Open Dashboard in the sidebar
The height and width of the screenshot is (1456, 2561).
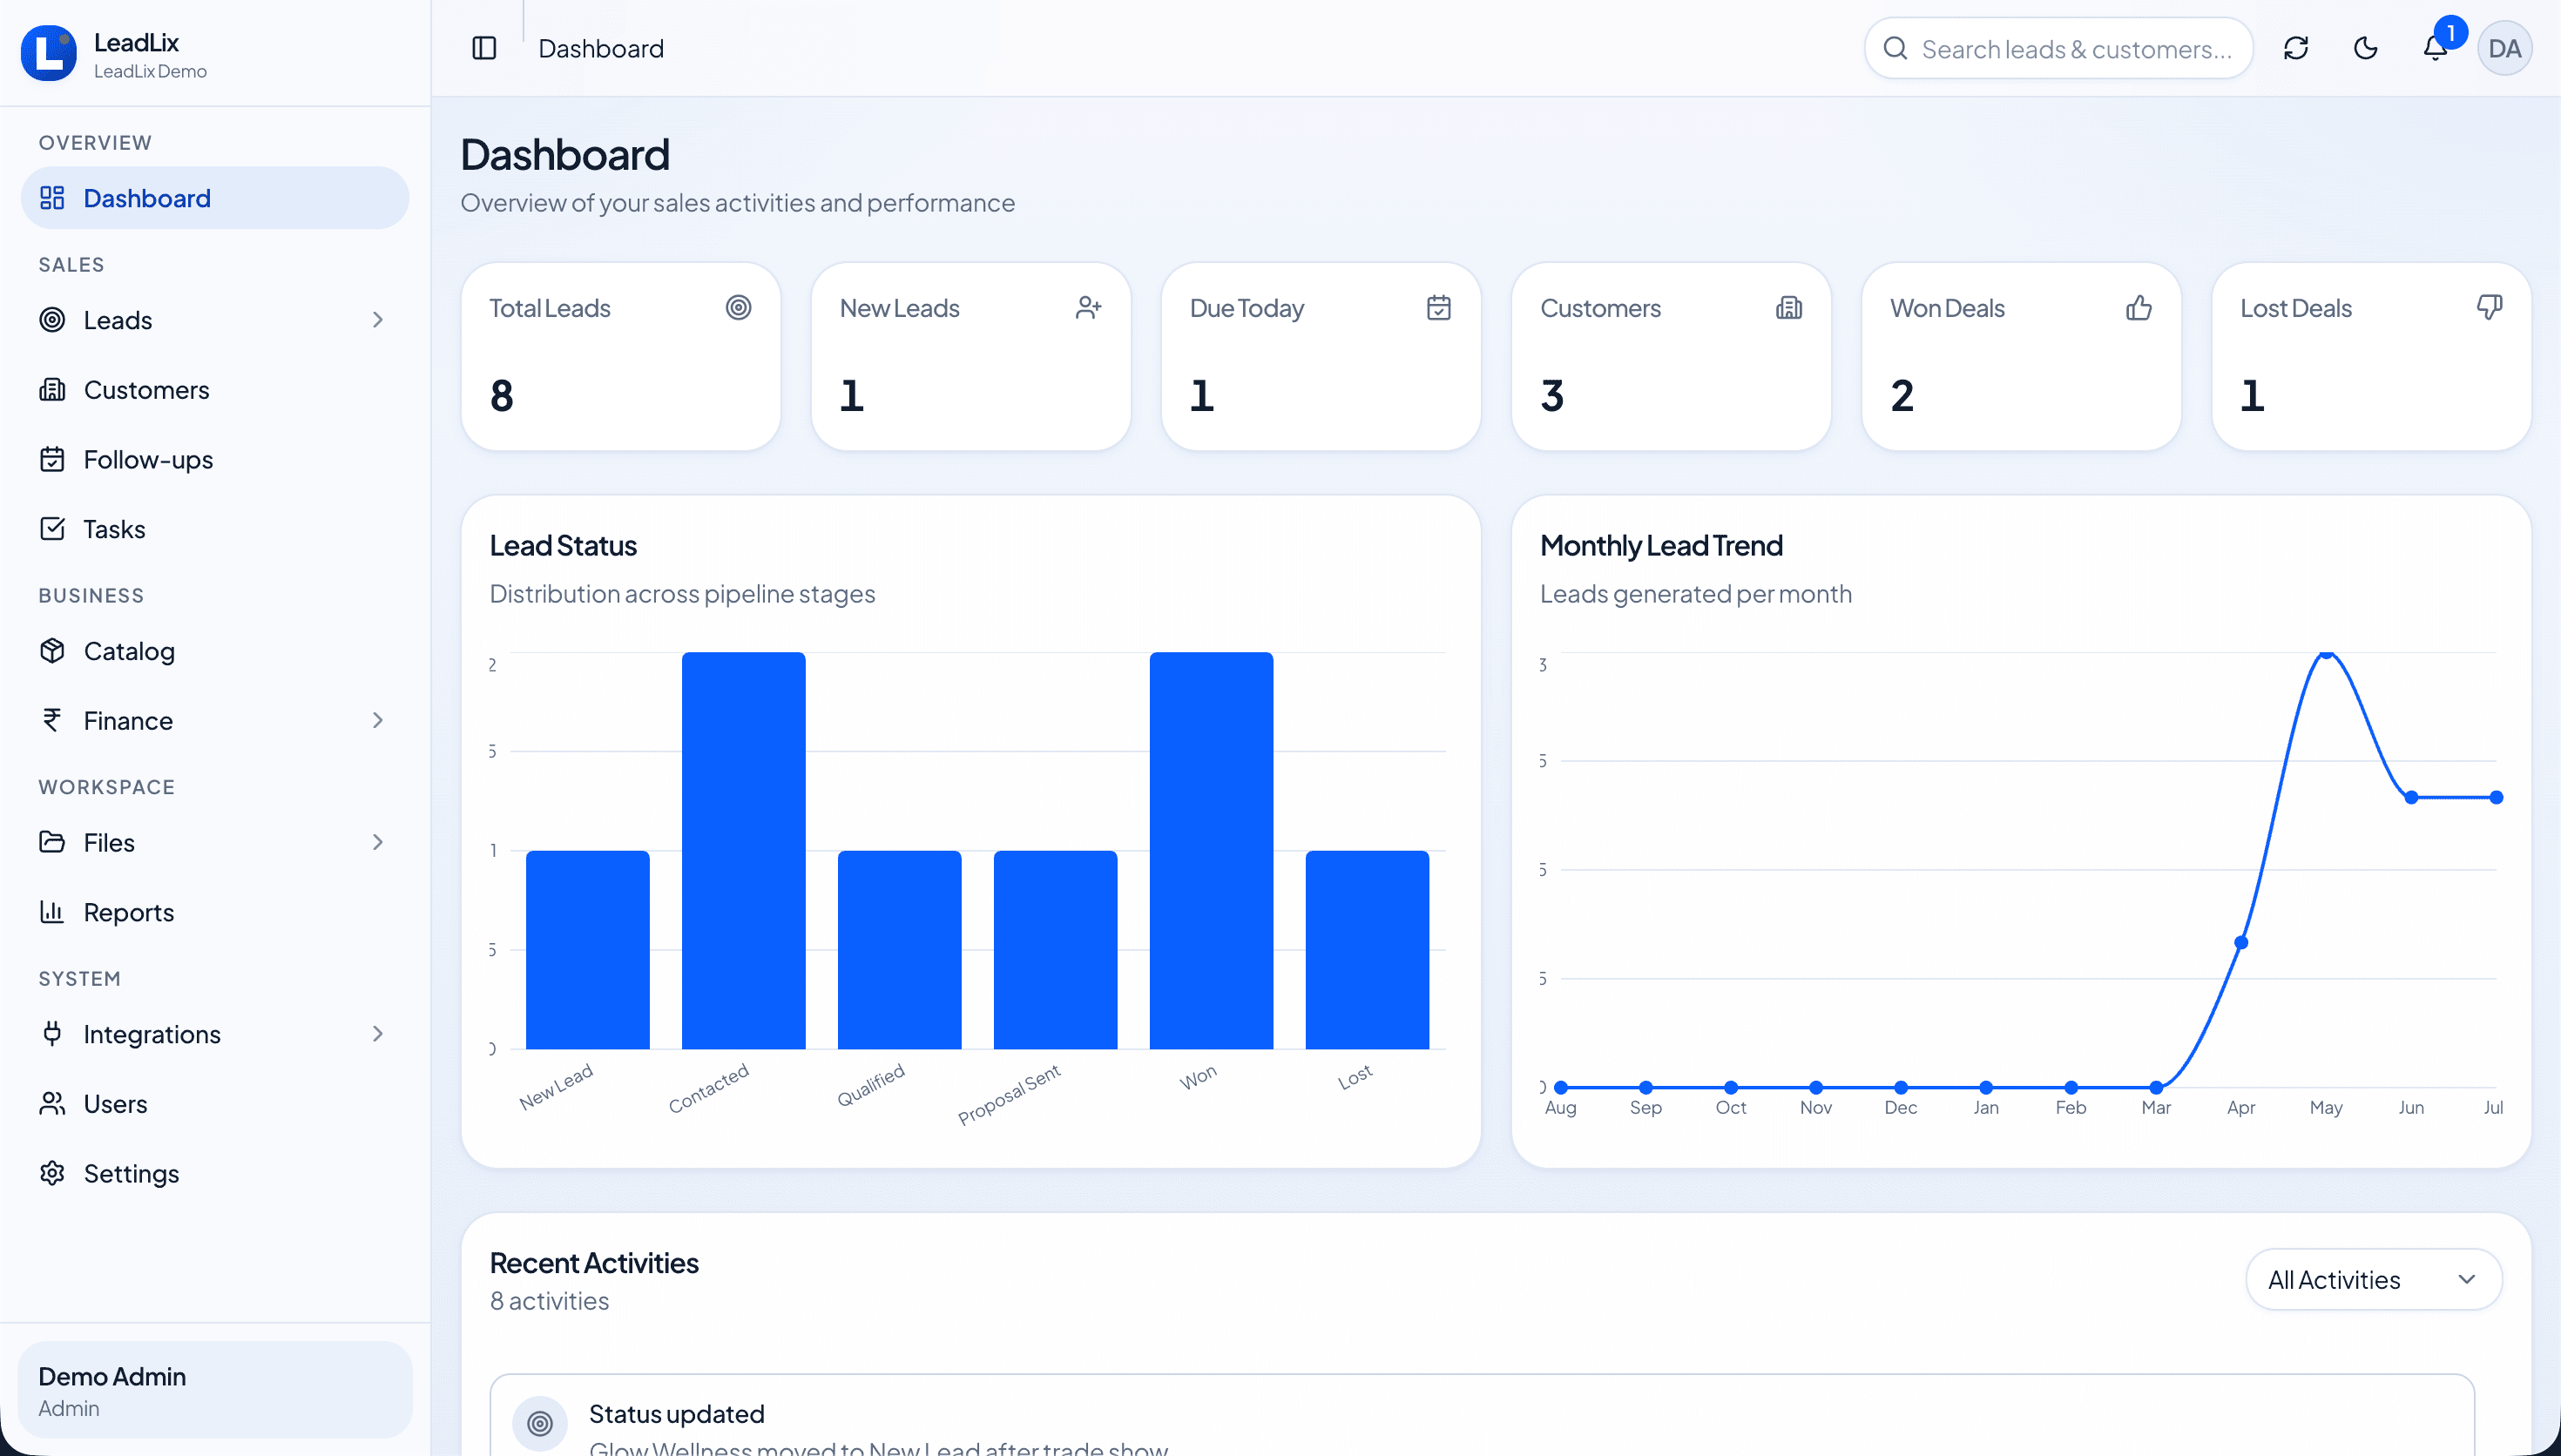[215, 198]
